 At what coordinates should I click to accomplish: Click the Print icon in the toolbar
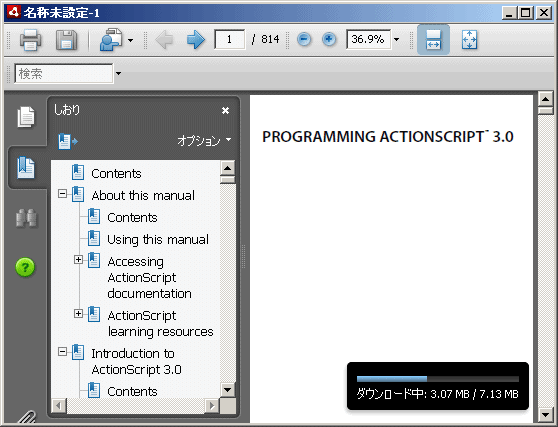point(30,39)
